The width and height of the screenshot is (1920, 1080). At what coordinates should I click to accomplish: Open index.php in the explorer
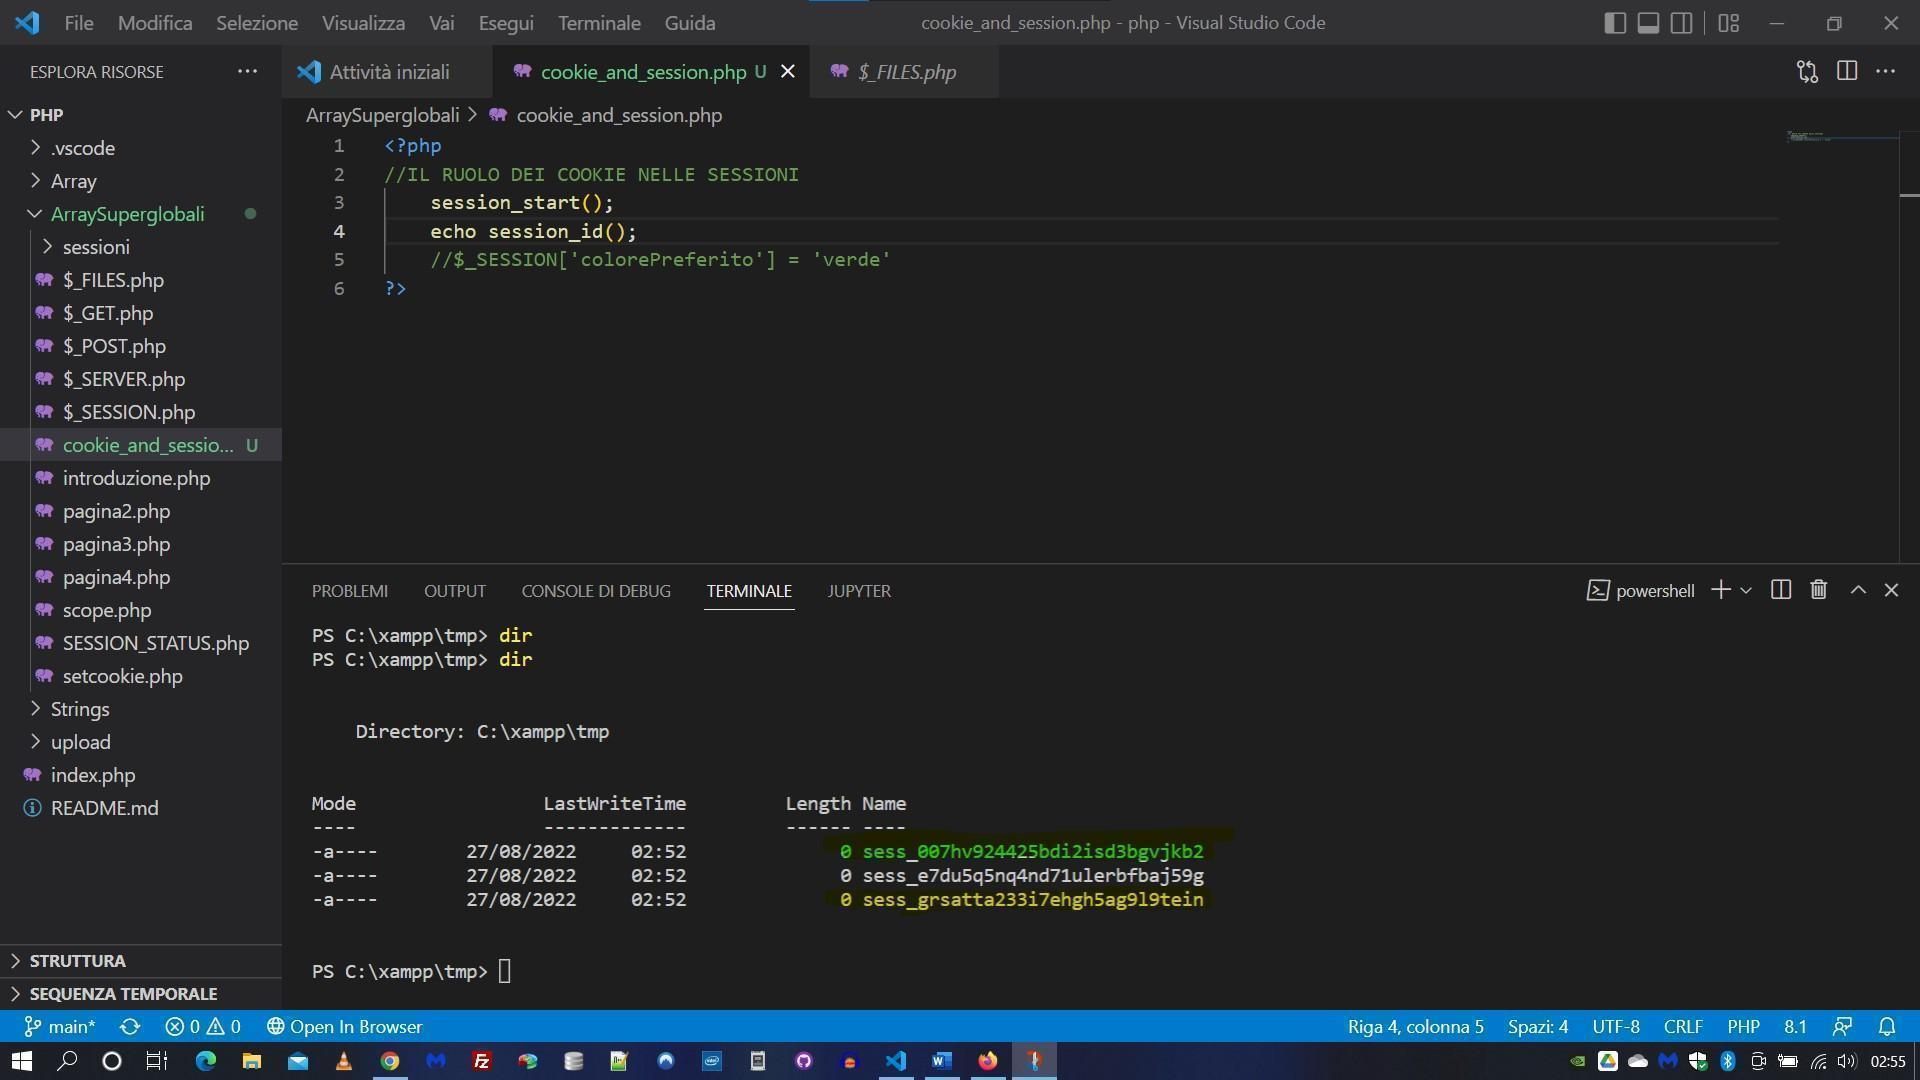tap(93, 775)
